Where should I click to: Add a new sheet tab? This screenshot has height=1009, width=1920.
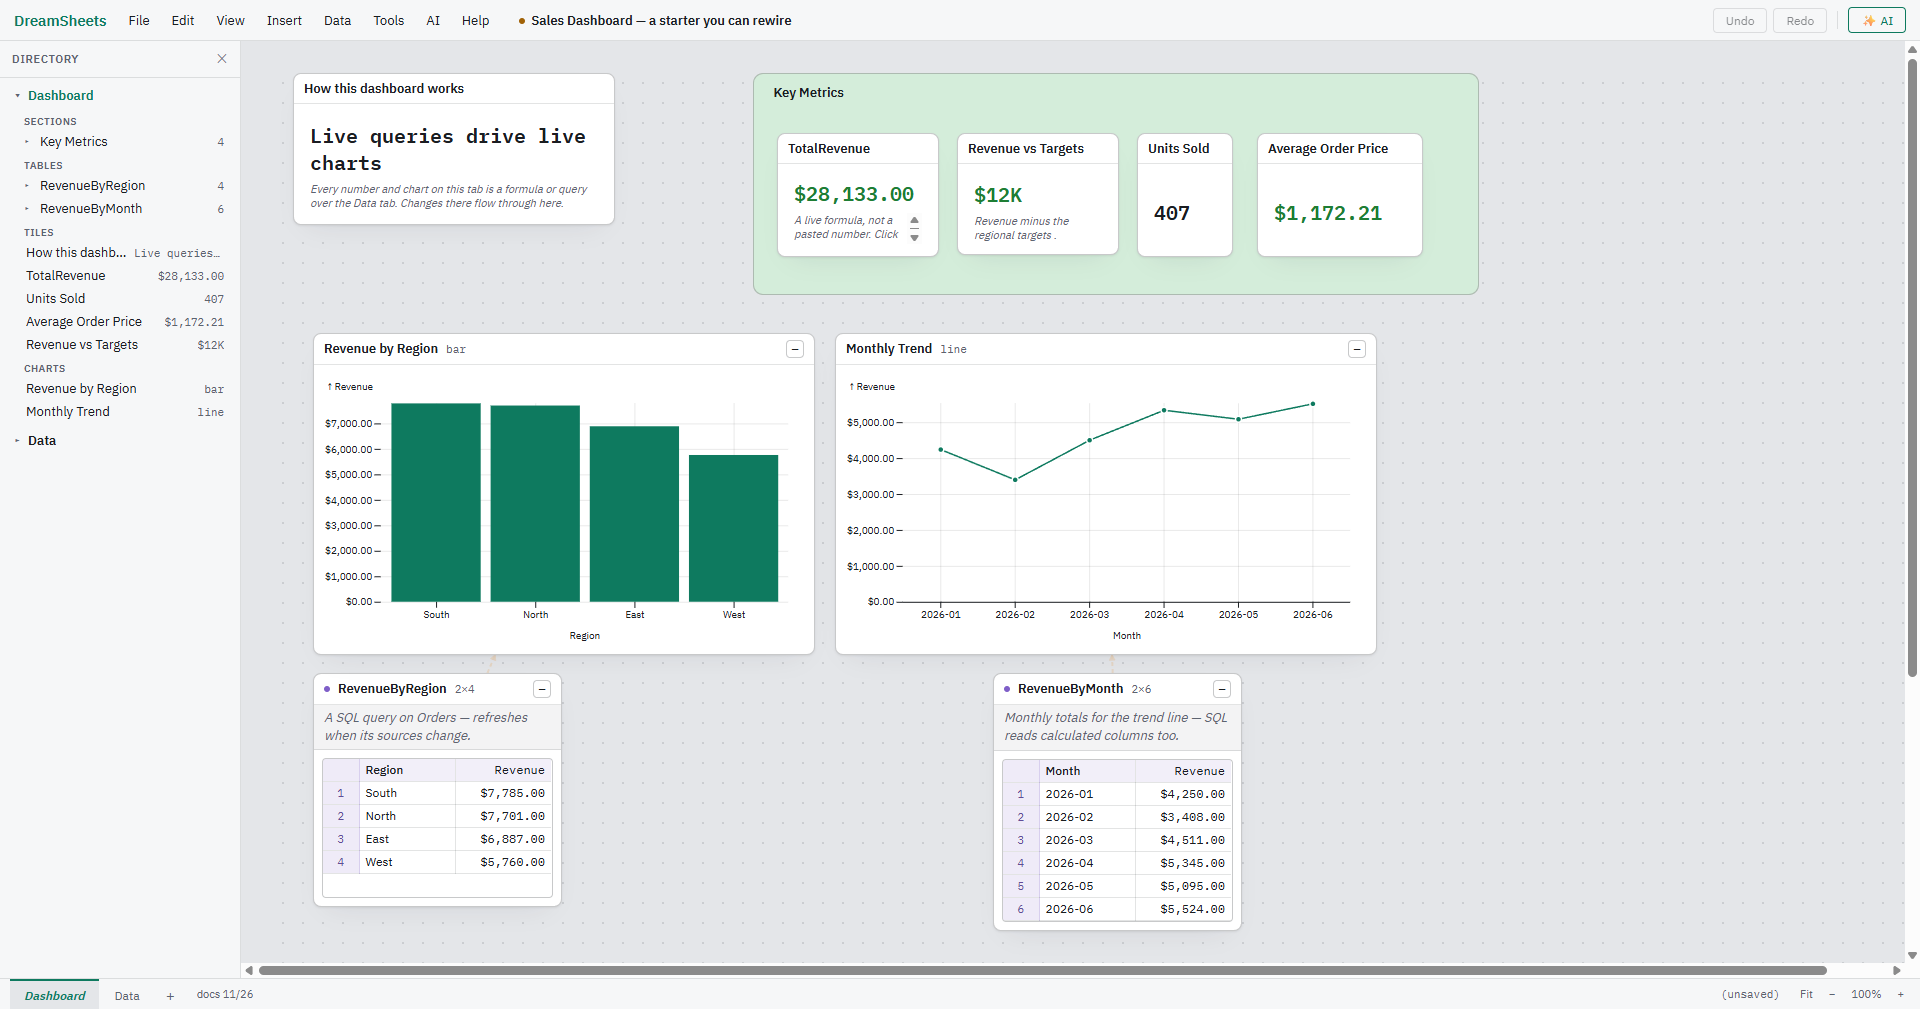170,996
